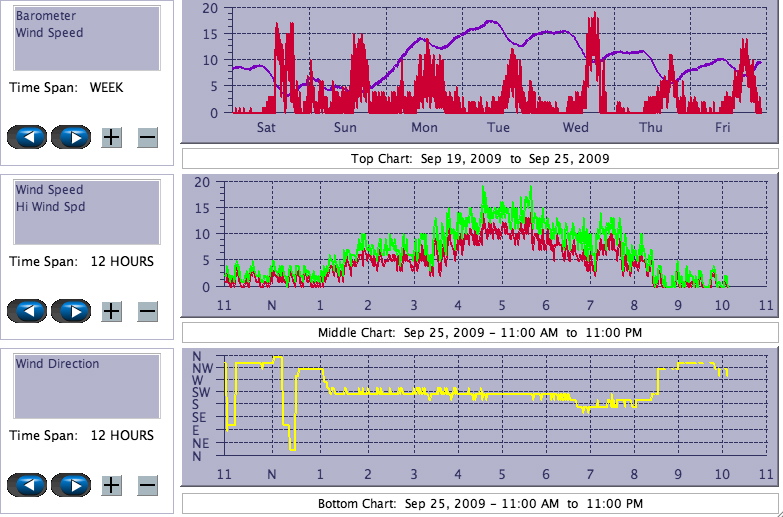Click the middle chart's minus button
783x517 pixels.
tap(147, 311)
